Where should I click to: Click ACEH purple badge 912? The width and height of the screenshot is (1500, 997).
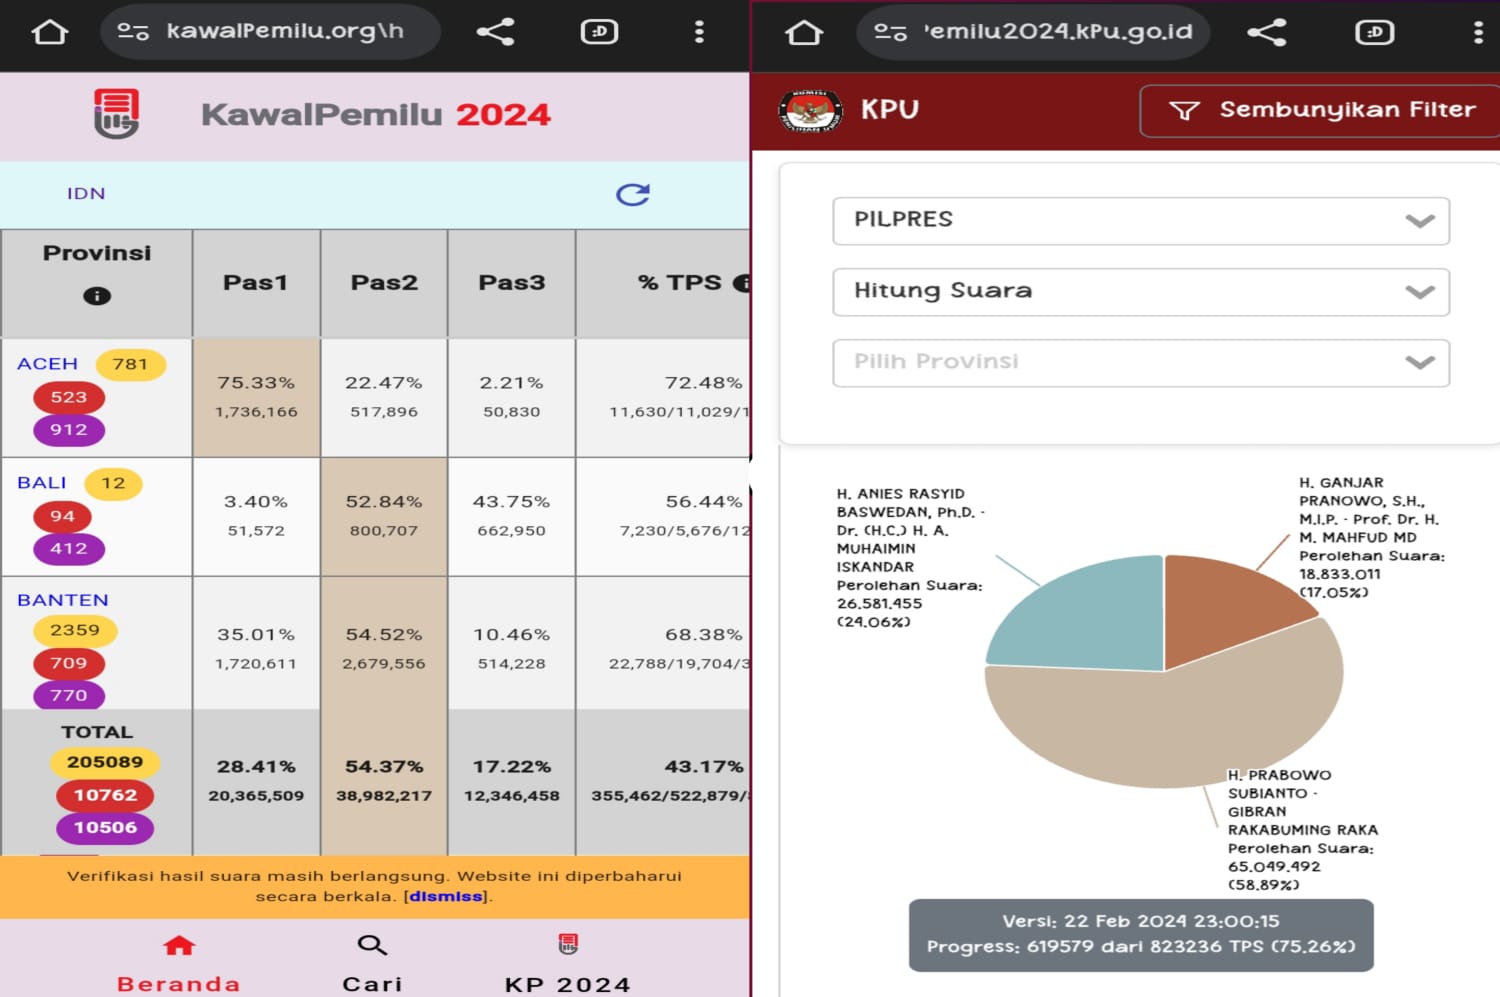click(x=69, y=430)
